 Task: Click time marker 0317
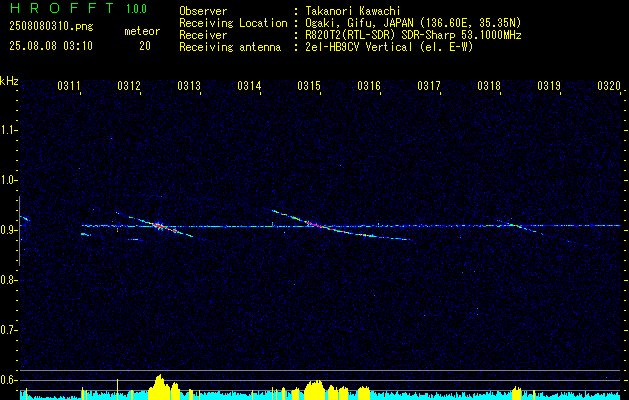point(429,86)
